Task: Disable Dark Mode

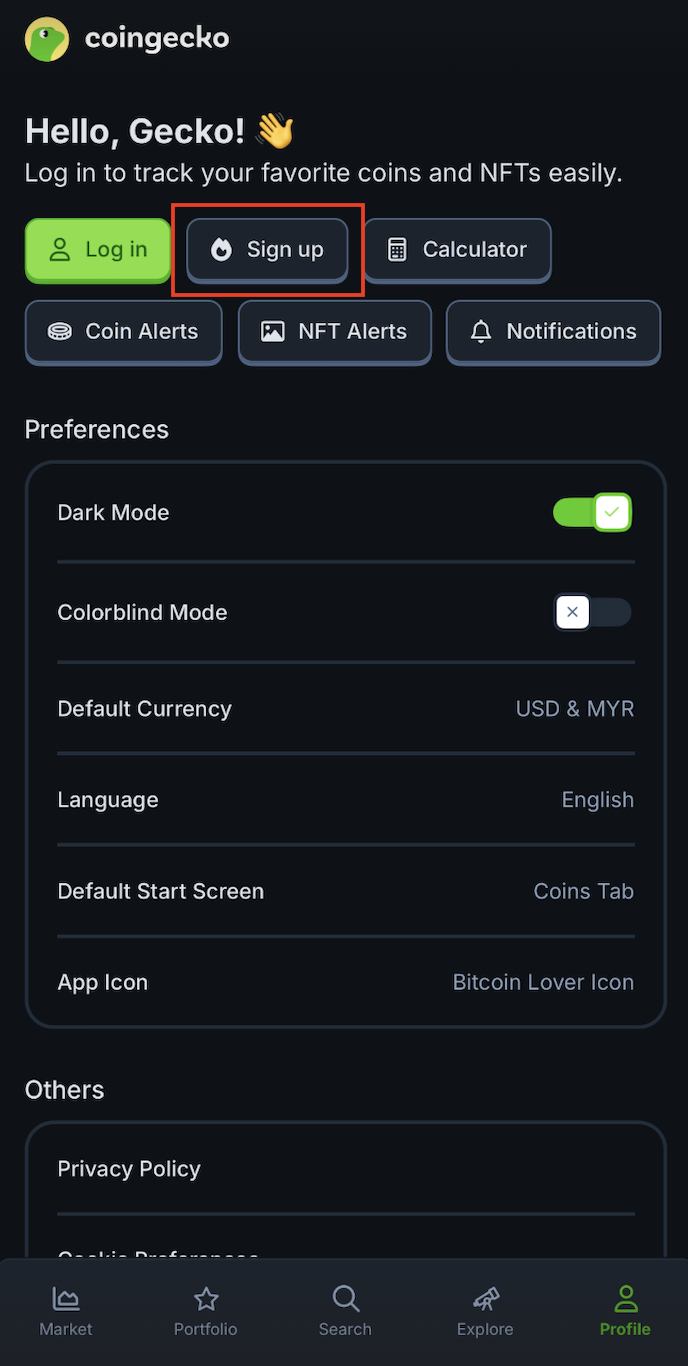Action: tap(592, 512)
